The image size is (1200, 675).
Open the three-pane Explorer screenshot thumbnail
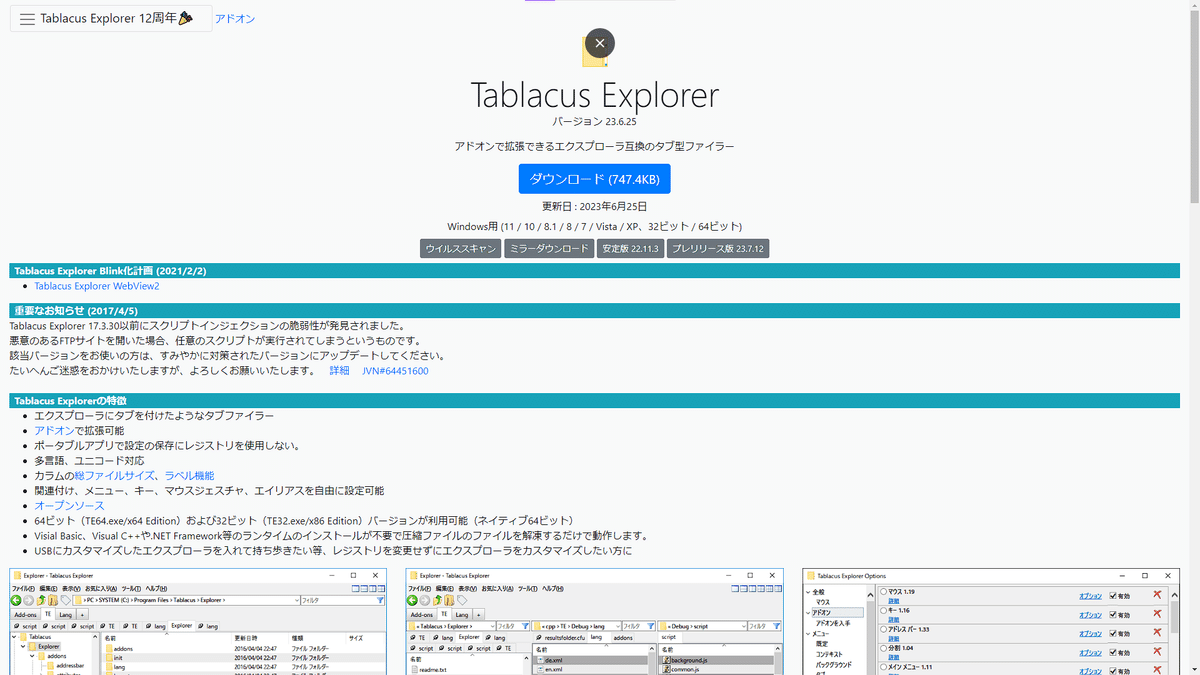[x=594, y=622]
